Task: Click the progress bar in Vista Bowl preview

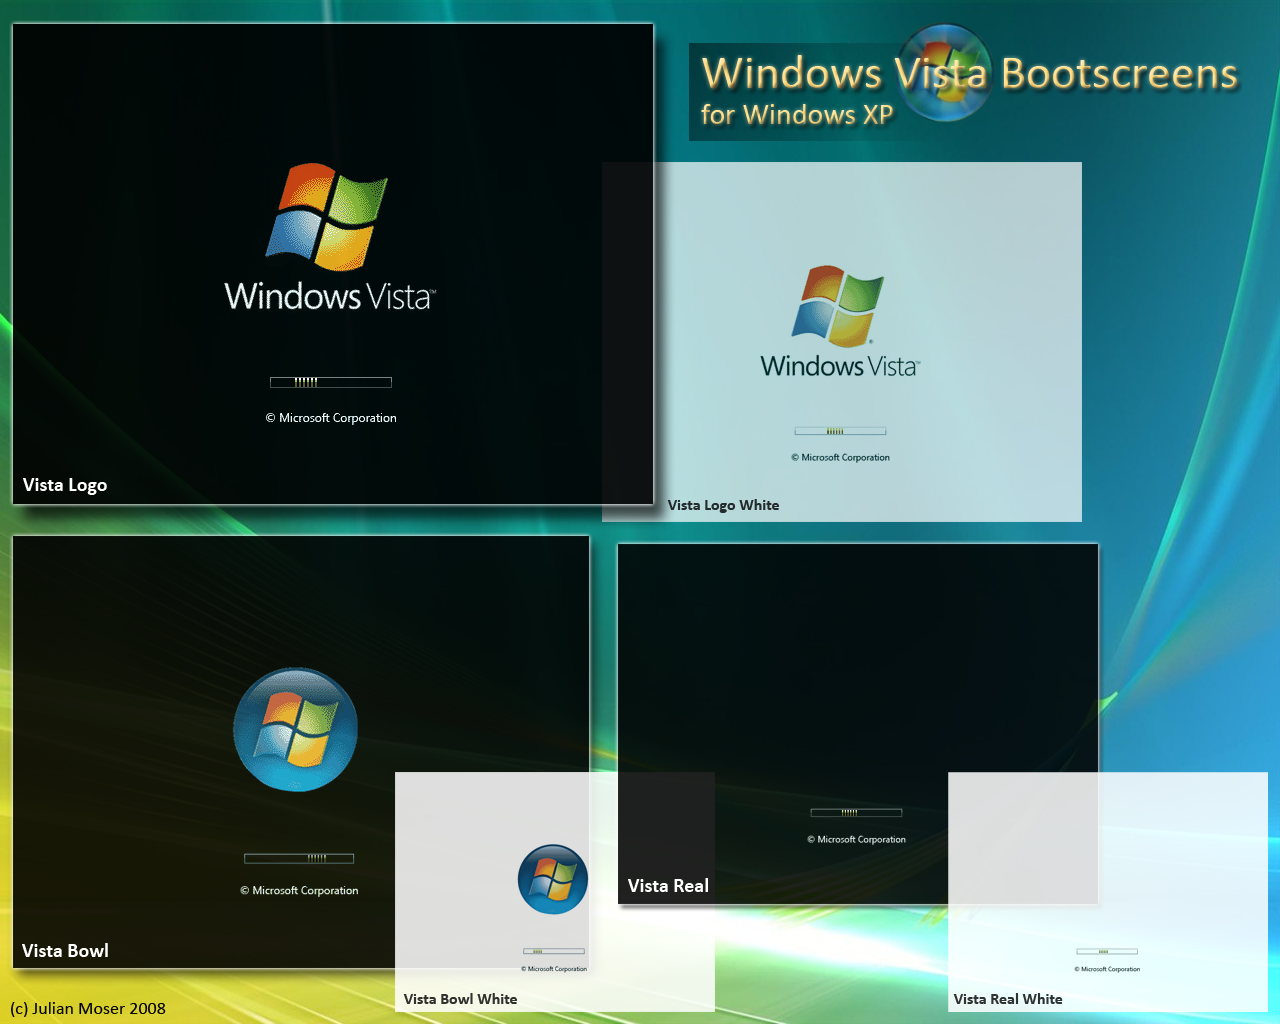Action: 299,858
